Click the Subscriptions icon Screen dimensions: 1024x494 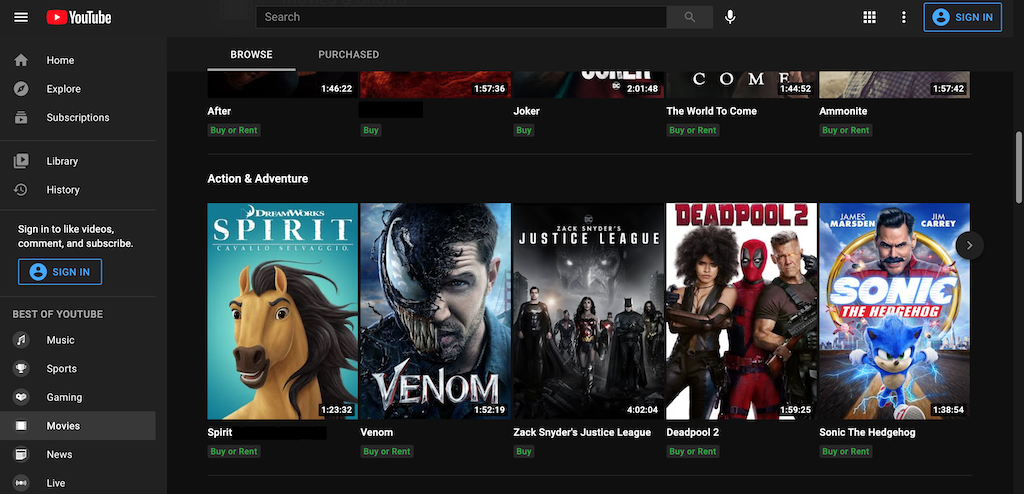click(21, 118)
